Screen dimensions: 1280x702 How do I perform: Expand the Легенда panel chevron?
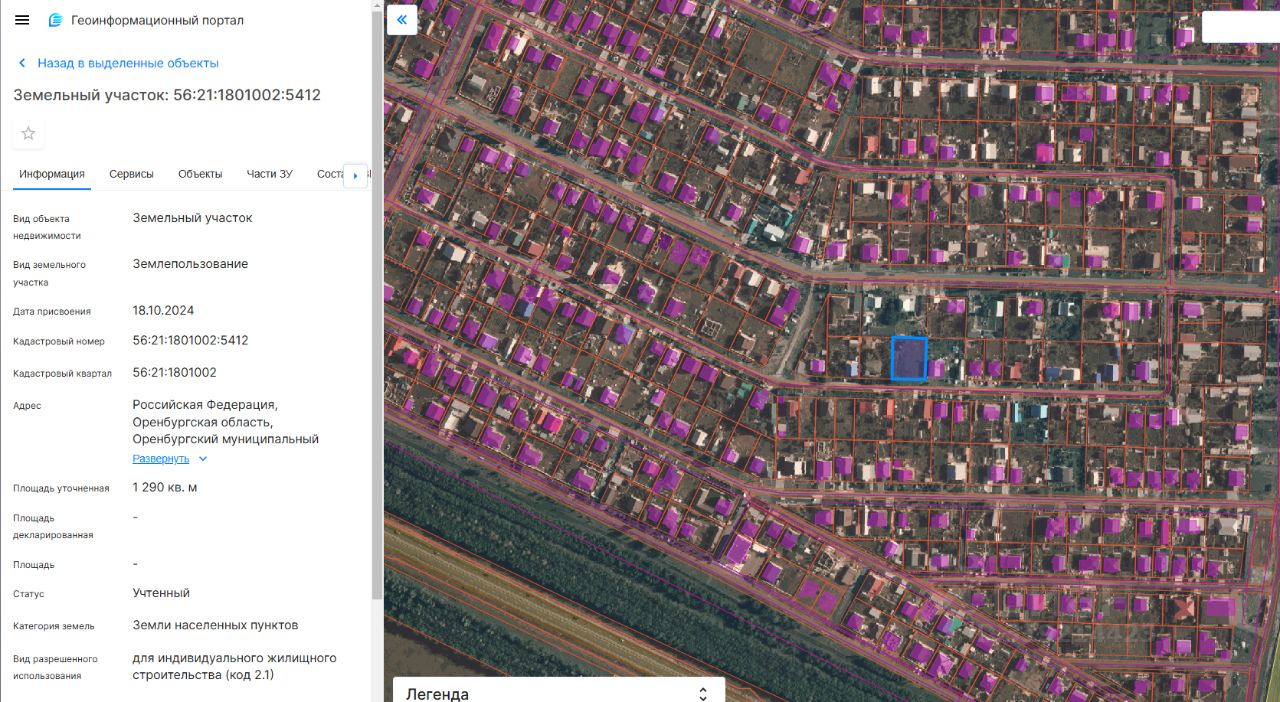tap(703, 693)
